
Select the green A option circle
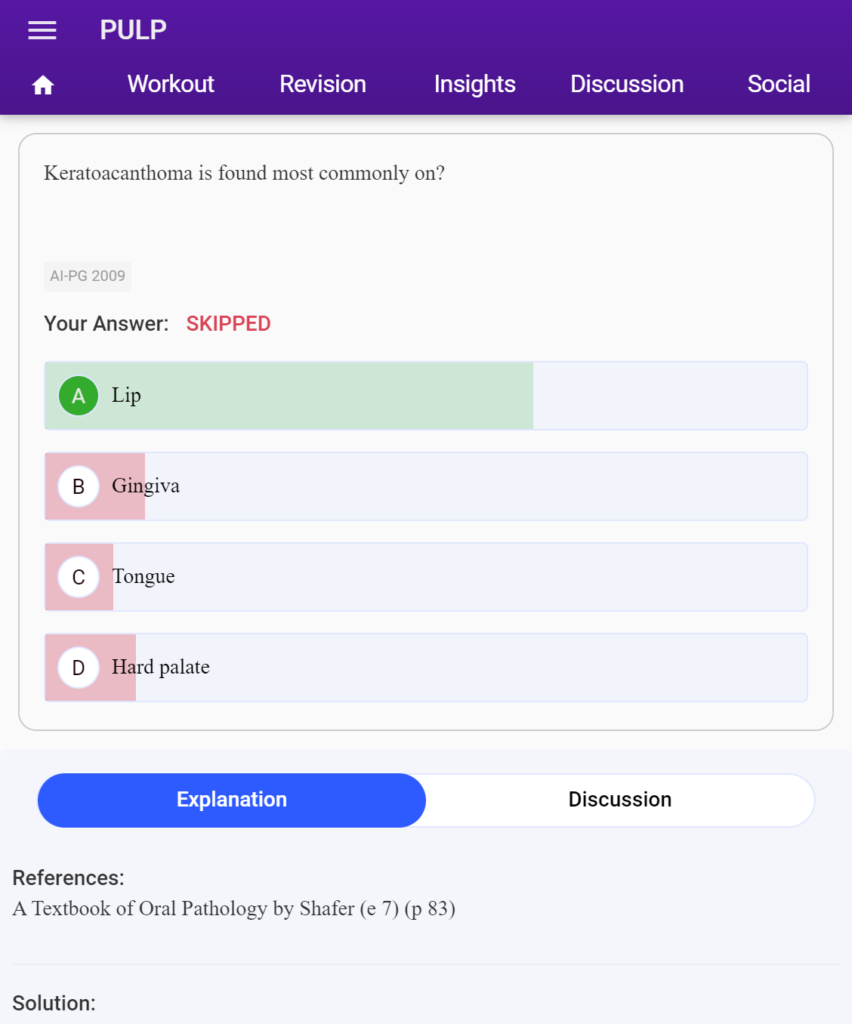(x=78, y=396)
